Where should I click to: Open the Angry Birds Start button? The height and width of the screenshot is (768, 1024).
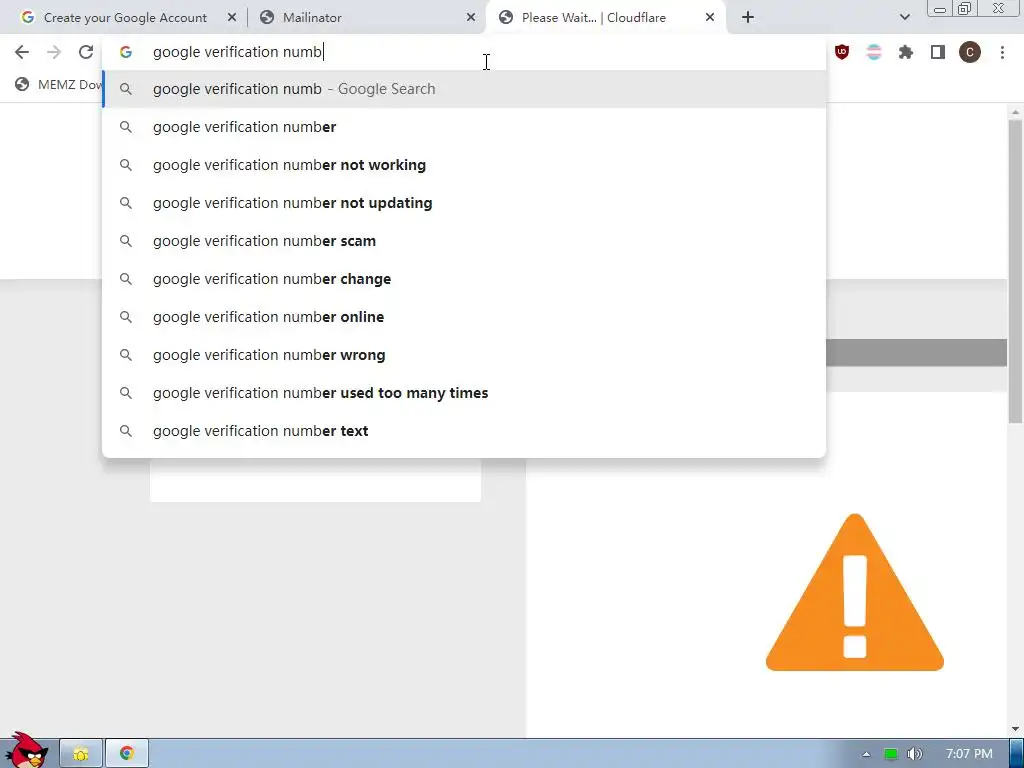click(27, 751)
